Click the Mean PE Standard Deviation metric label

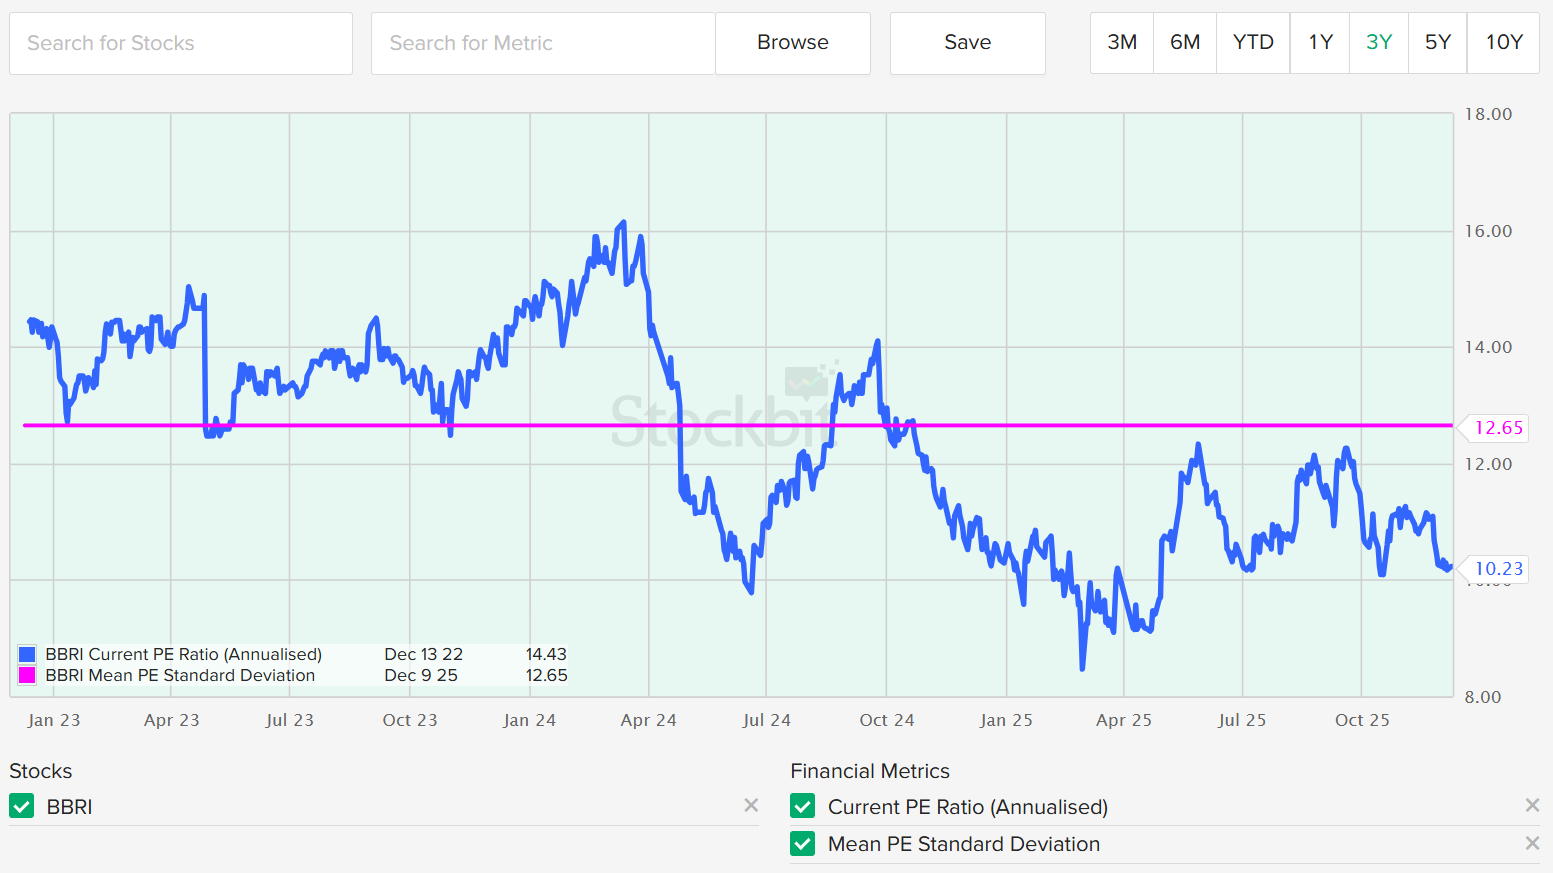click(x=964, y=844)
